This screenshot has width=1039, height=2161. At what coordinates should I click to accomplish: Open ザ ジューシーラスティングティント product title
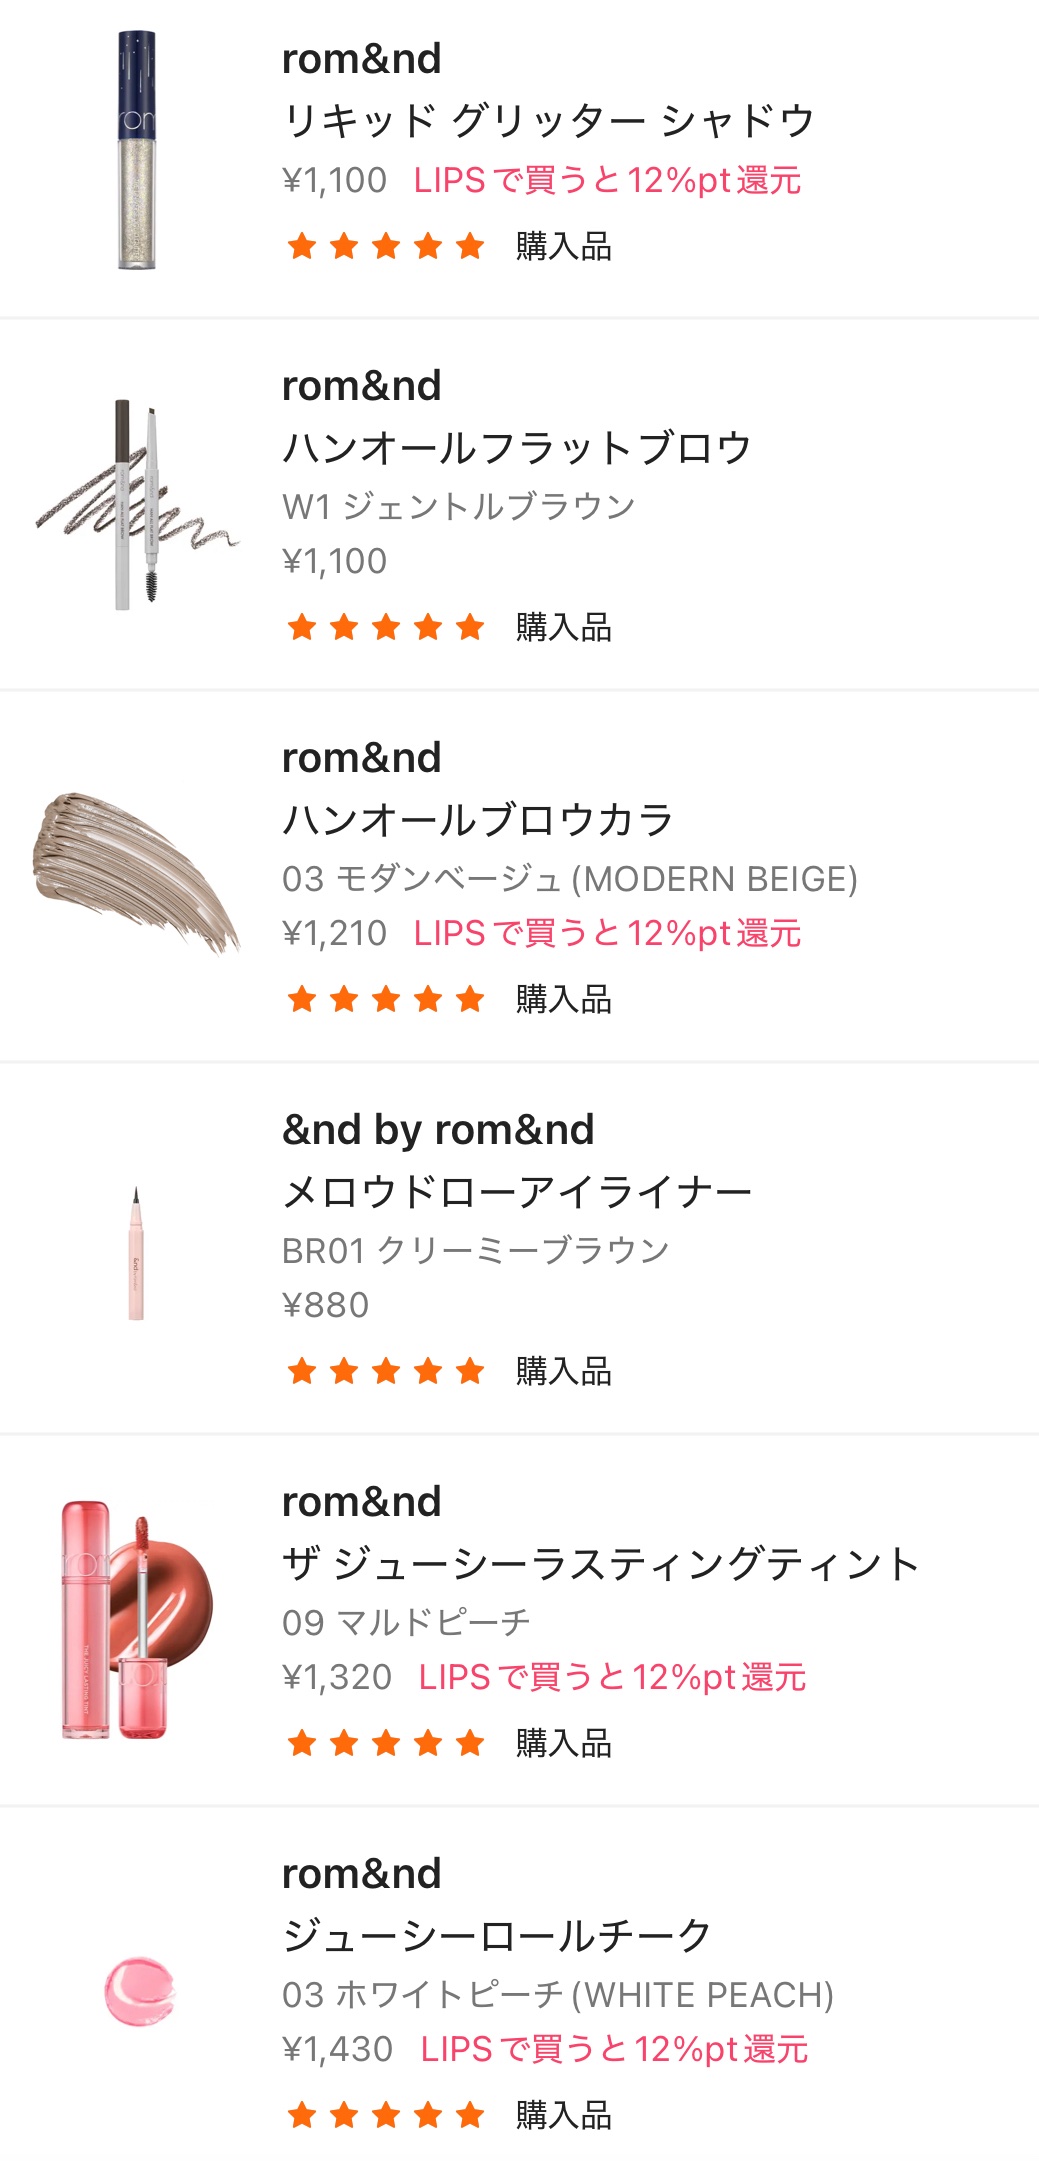click(x=600, y=1564)
